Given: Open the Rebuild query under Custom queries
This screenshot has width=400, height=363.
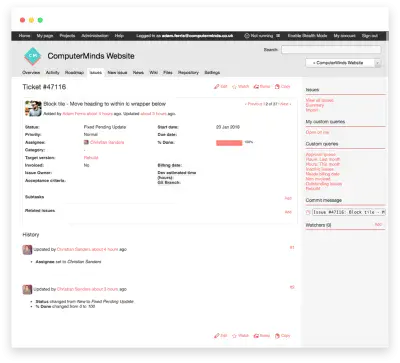Looking at the screenshot, I should click(x=313, y=189).
